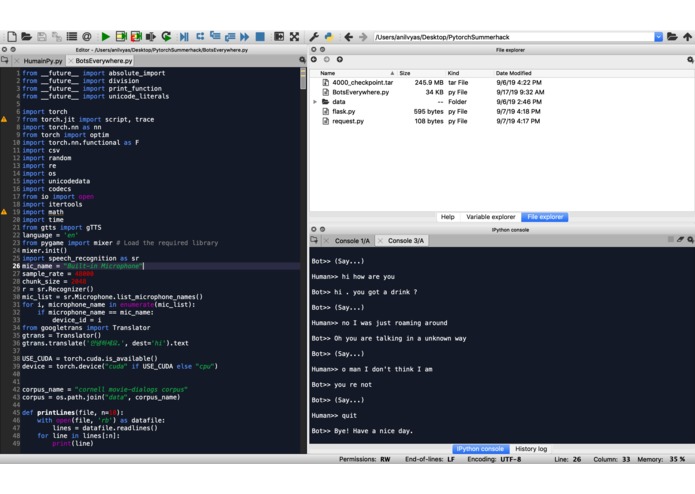Toggle fullscreen mode icon
This screenshot has height=494, width=695.
(294, 37)
